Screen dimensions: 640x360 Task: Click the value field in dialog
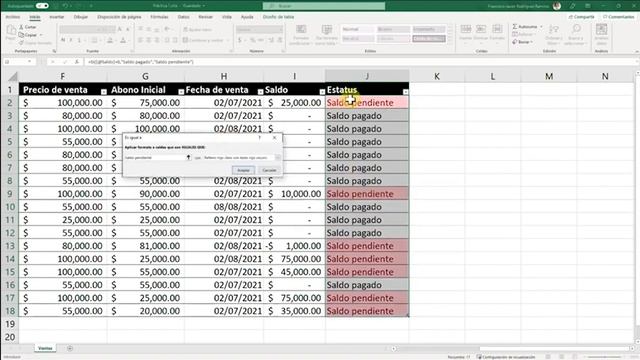click(155, 158)
